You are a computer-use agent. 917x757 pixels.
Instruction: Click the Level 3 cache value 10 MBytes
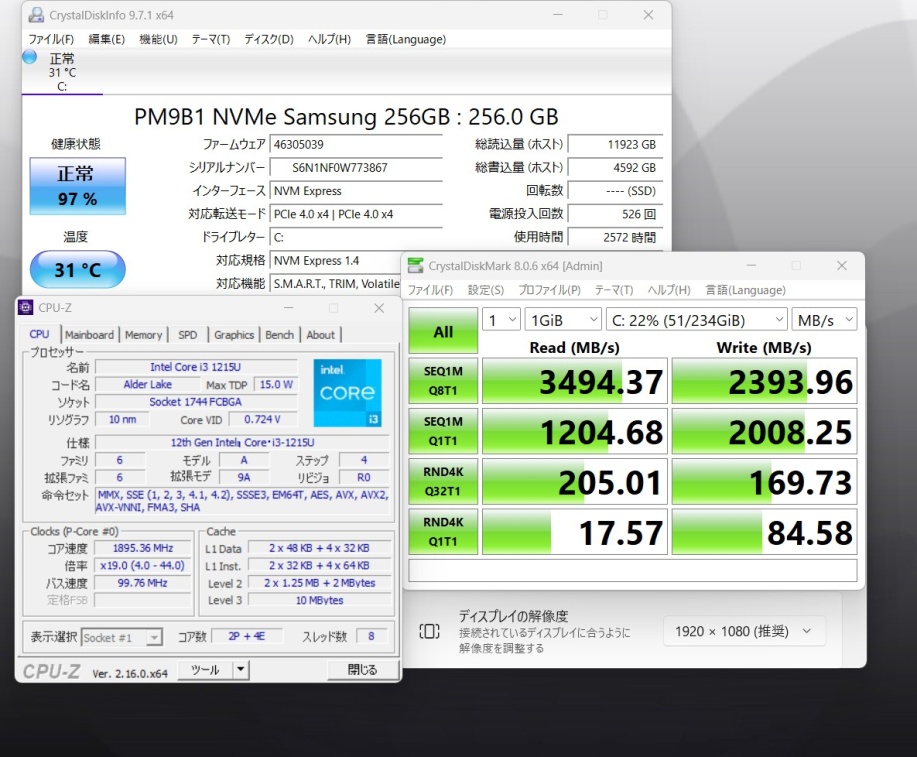coord(320,600)
